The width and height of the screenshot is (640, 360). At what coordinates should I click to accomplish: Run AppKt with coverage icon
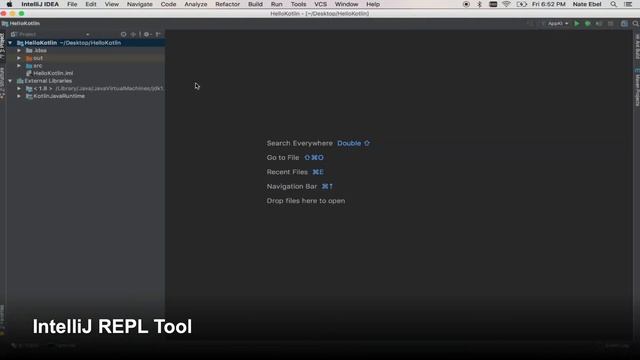(x=599, y=24)
